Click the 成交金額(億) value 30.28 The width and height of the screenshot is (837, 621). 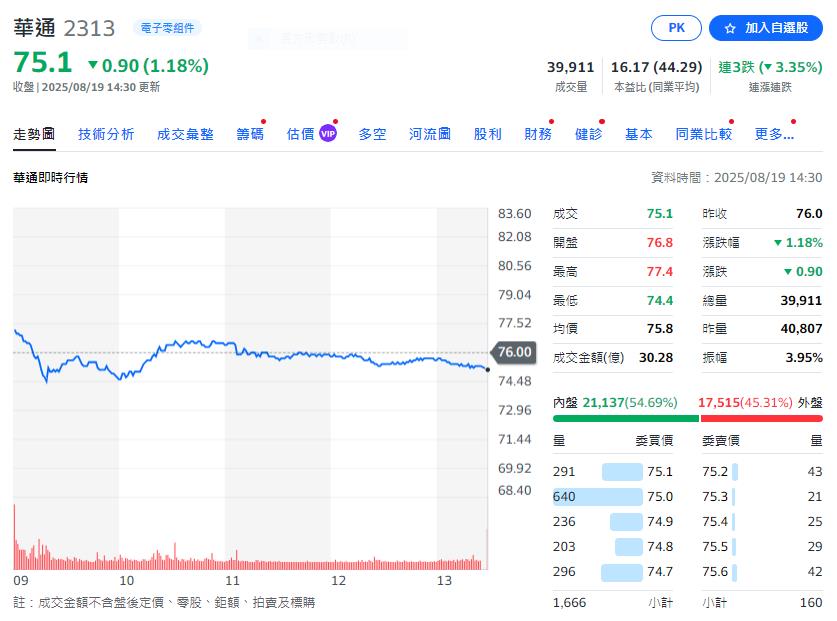[656, 357]
